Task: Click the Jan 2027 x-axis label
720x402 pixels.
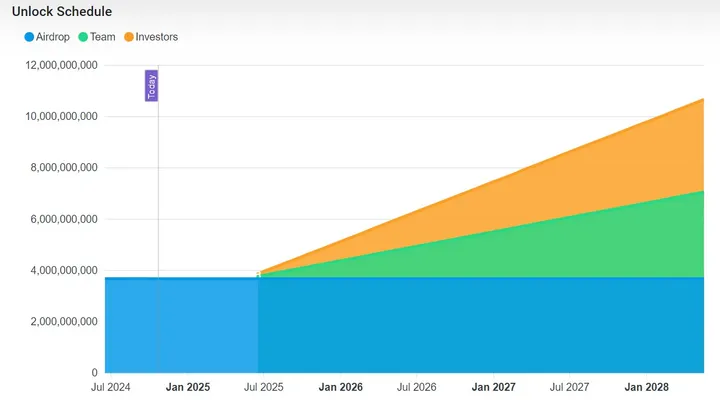Action: click(x=493, y=386)
